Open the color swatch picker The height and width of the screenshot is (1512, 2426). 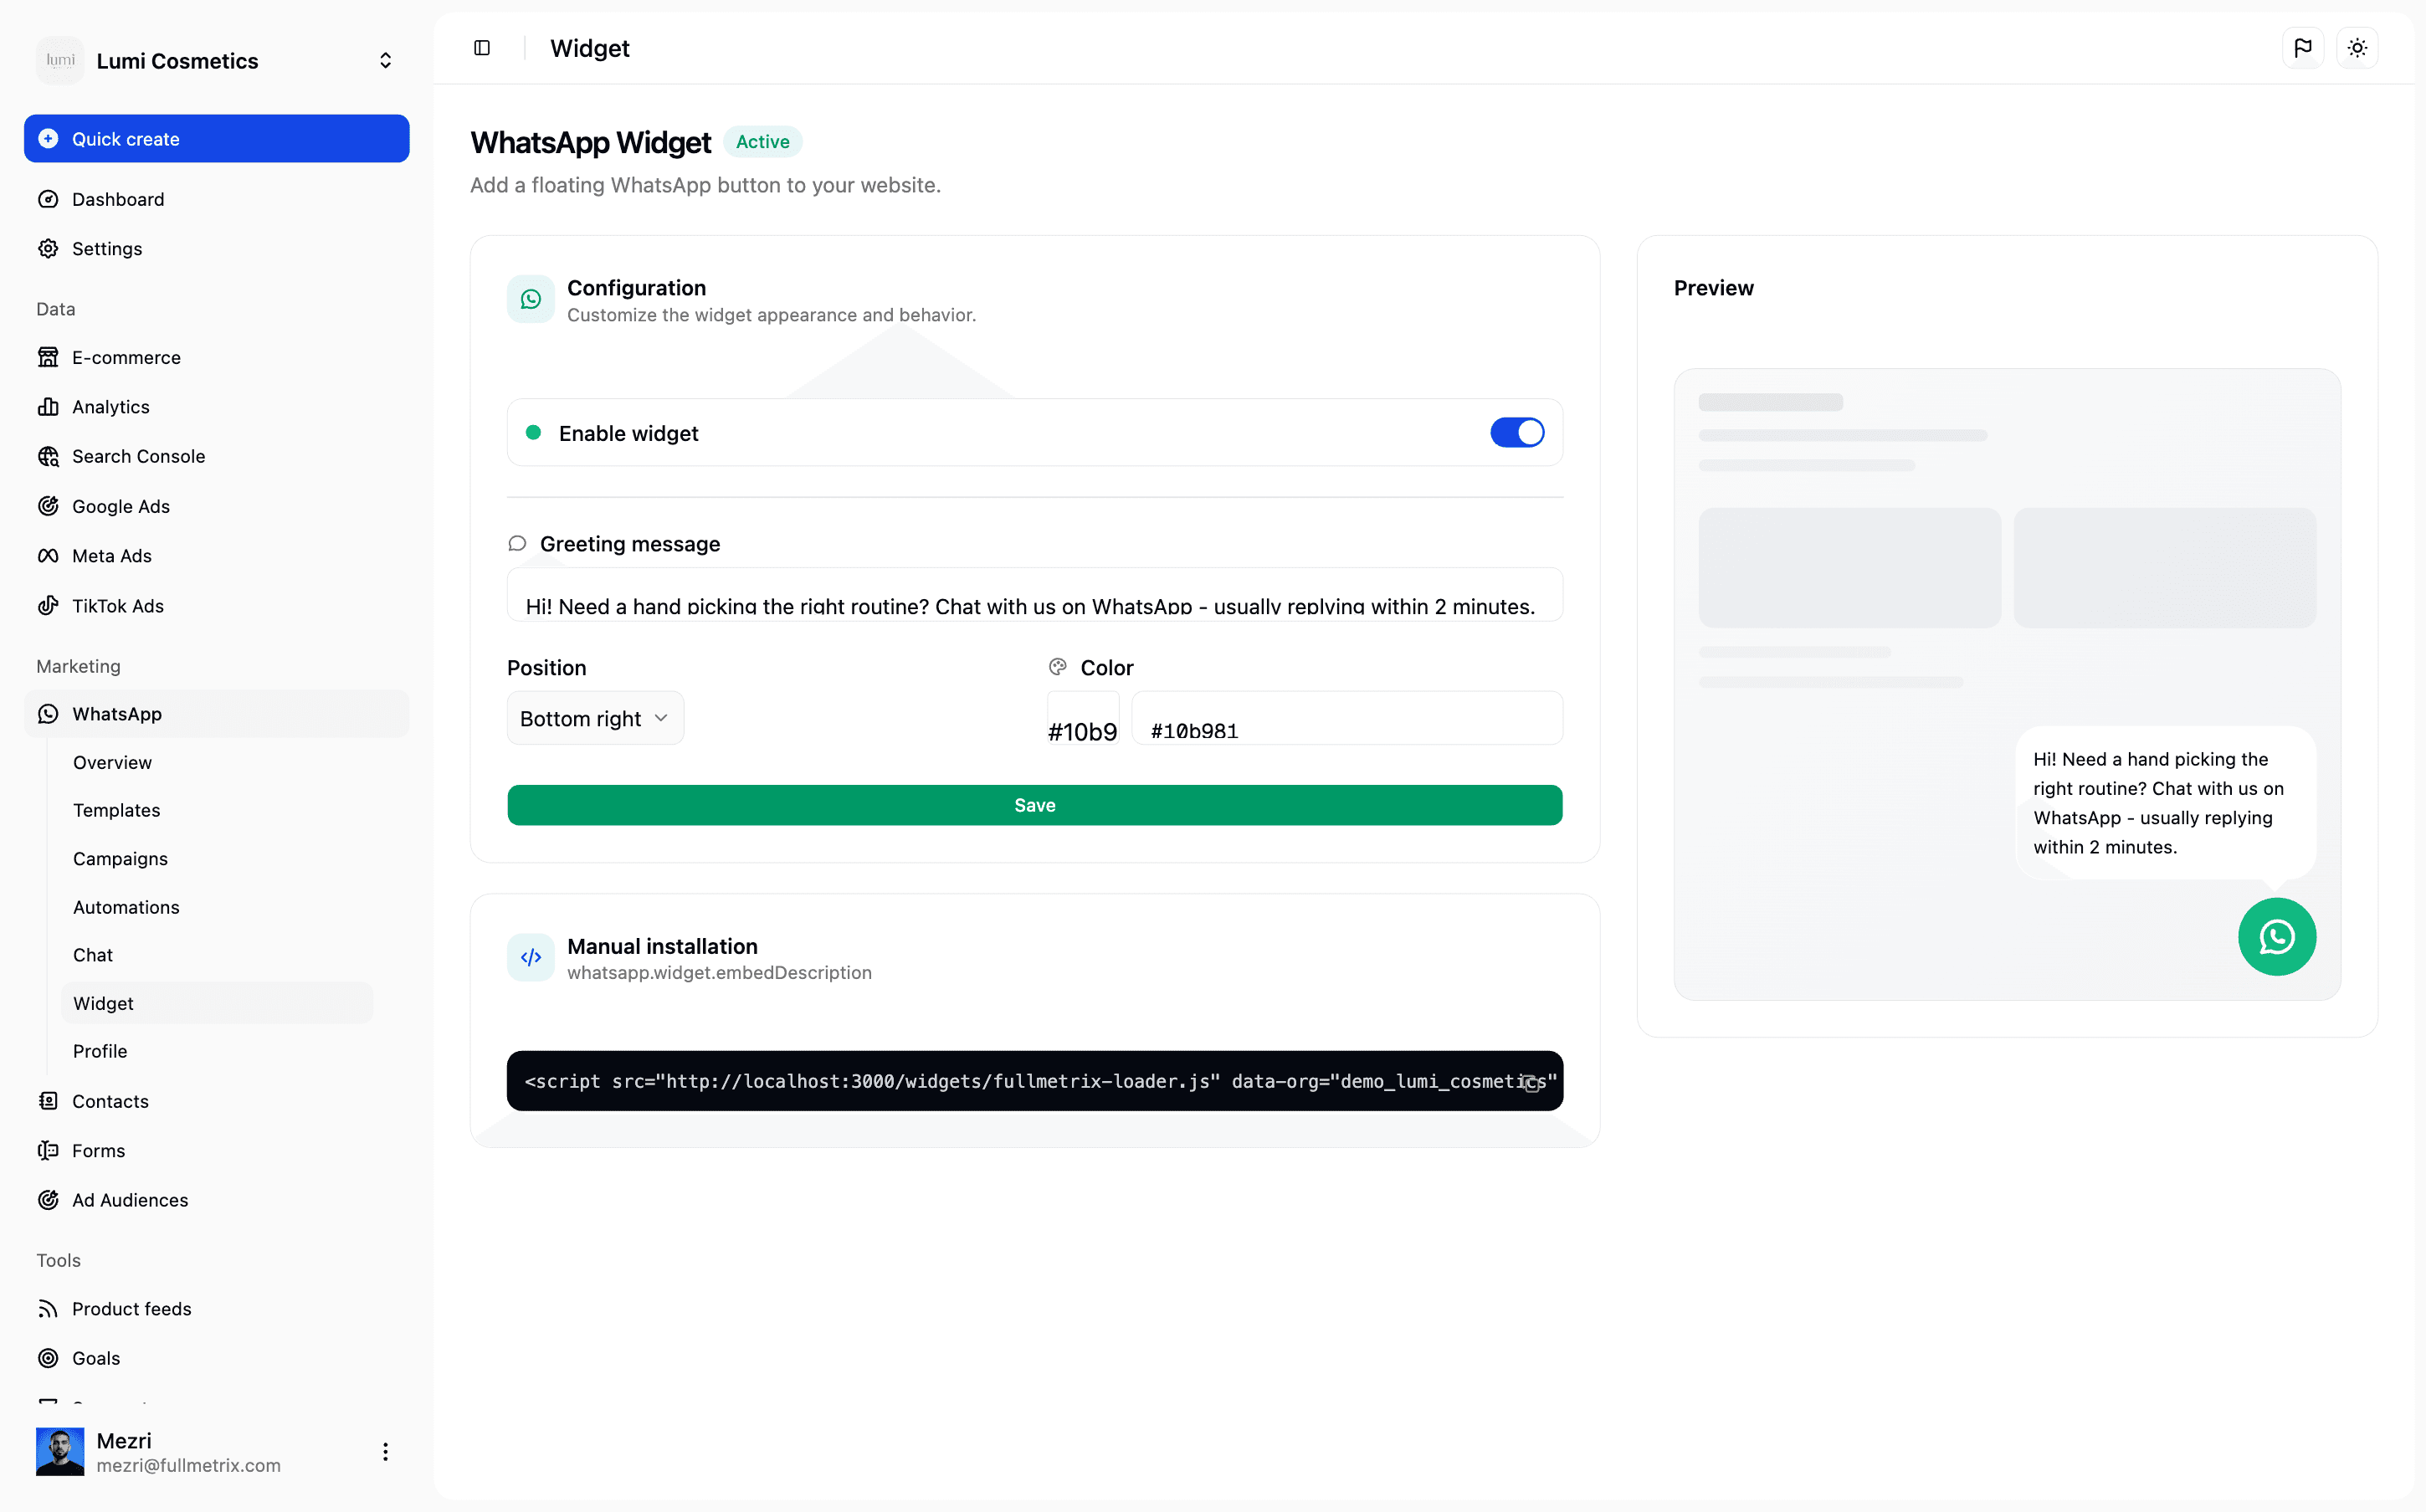pyautogui.click(x=1083, y=718)
